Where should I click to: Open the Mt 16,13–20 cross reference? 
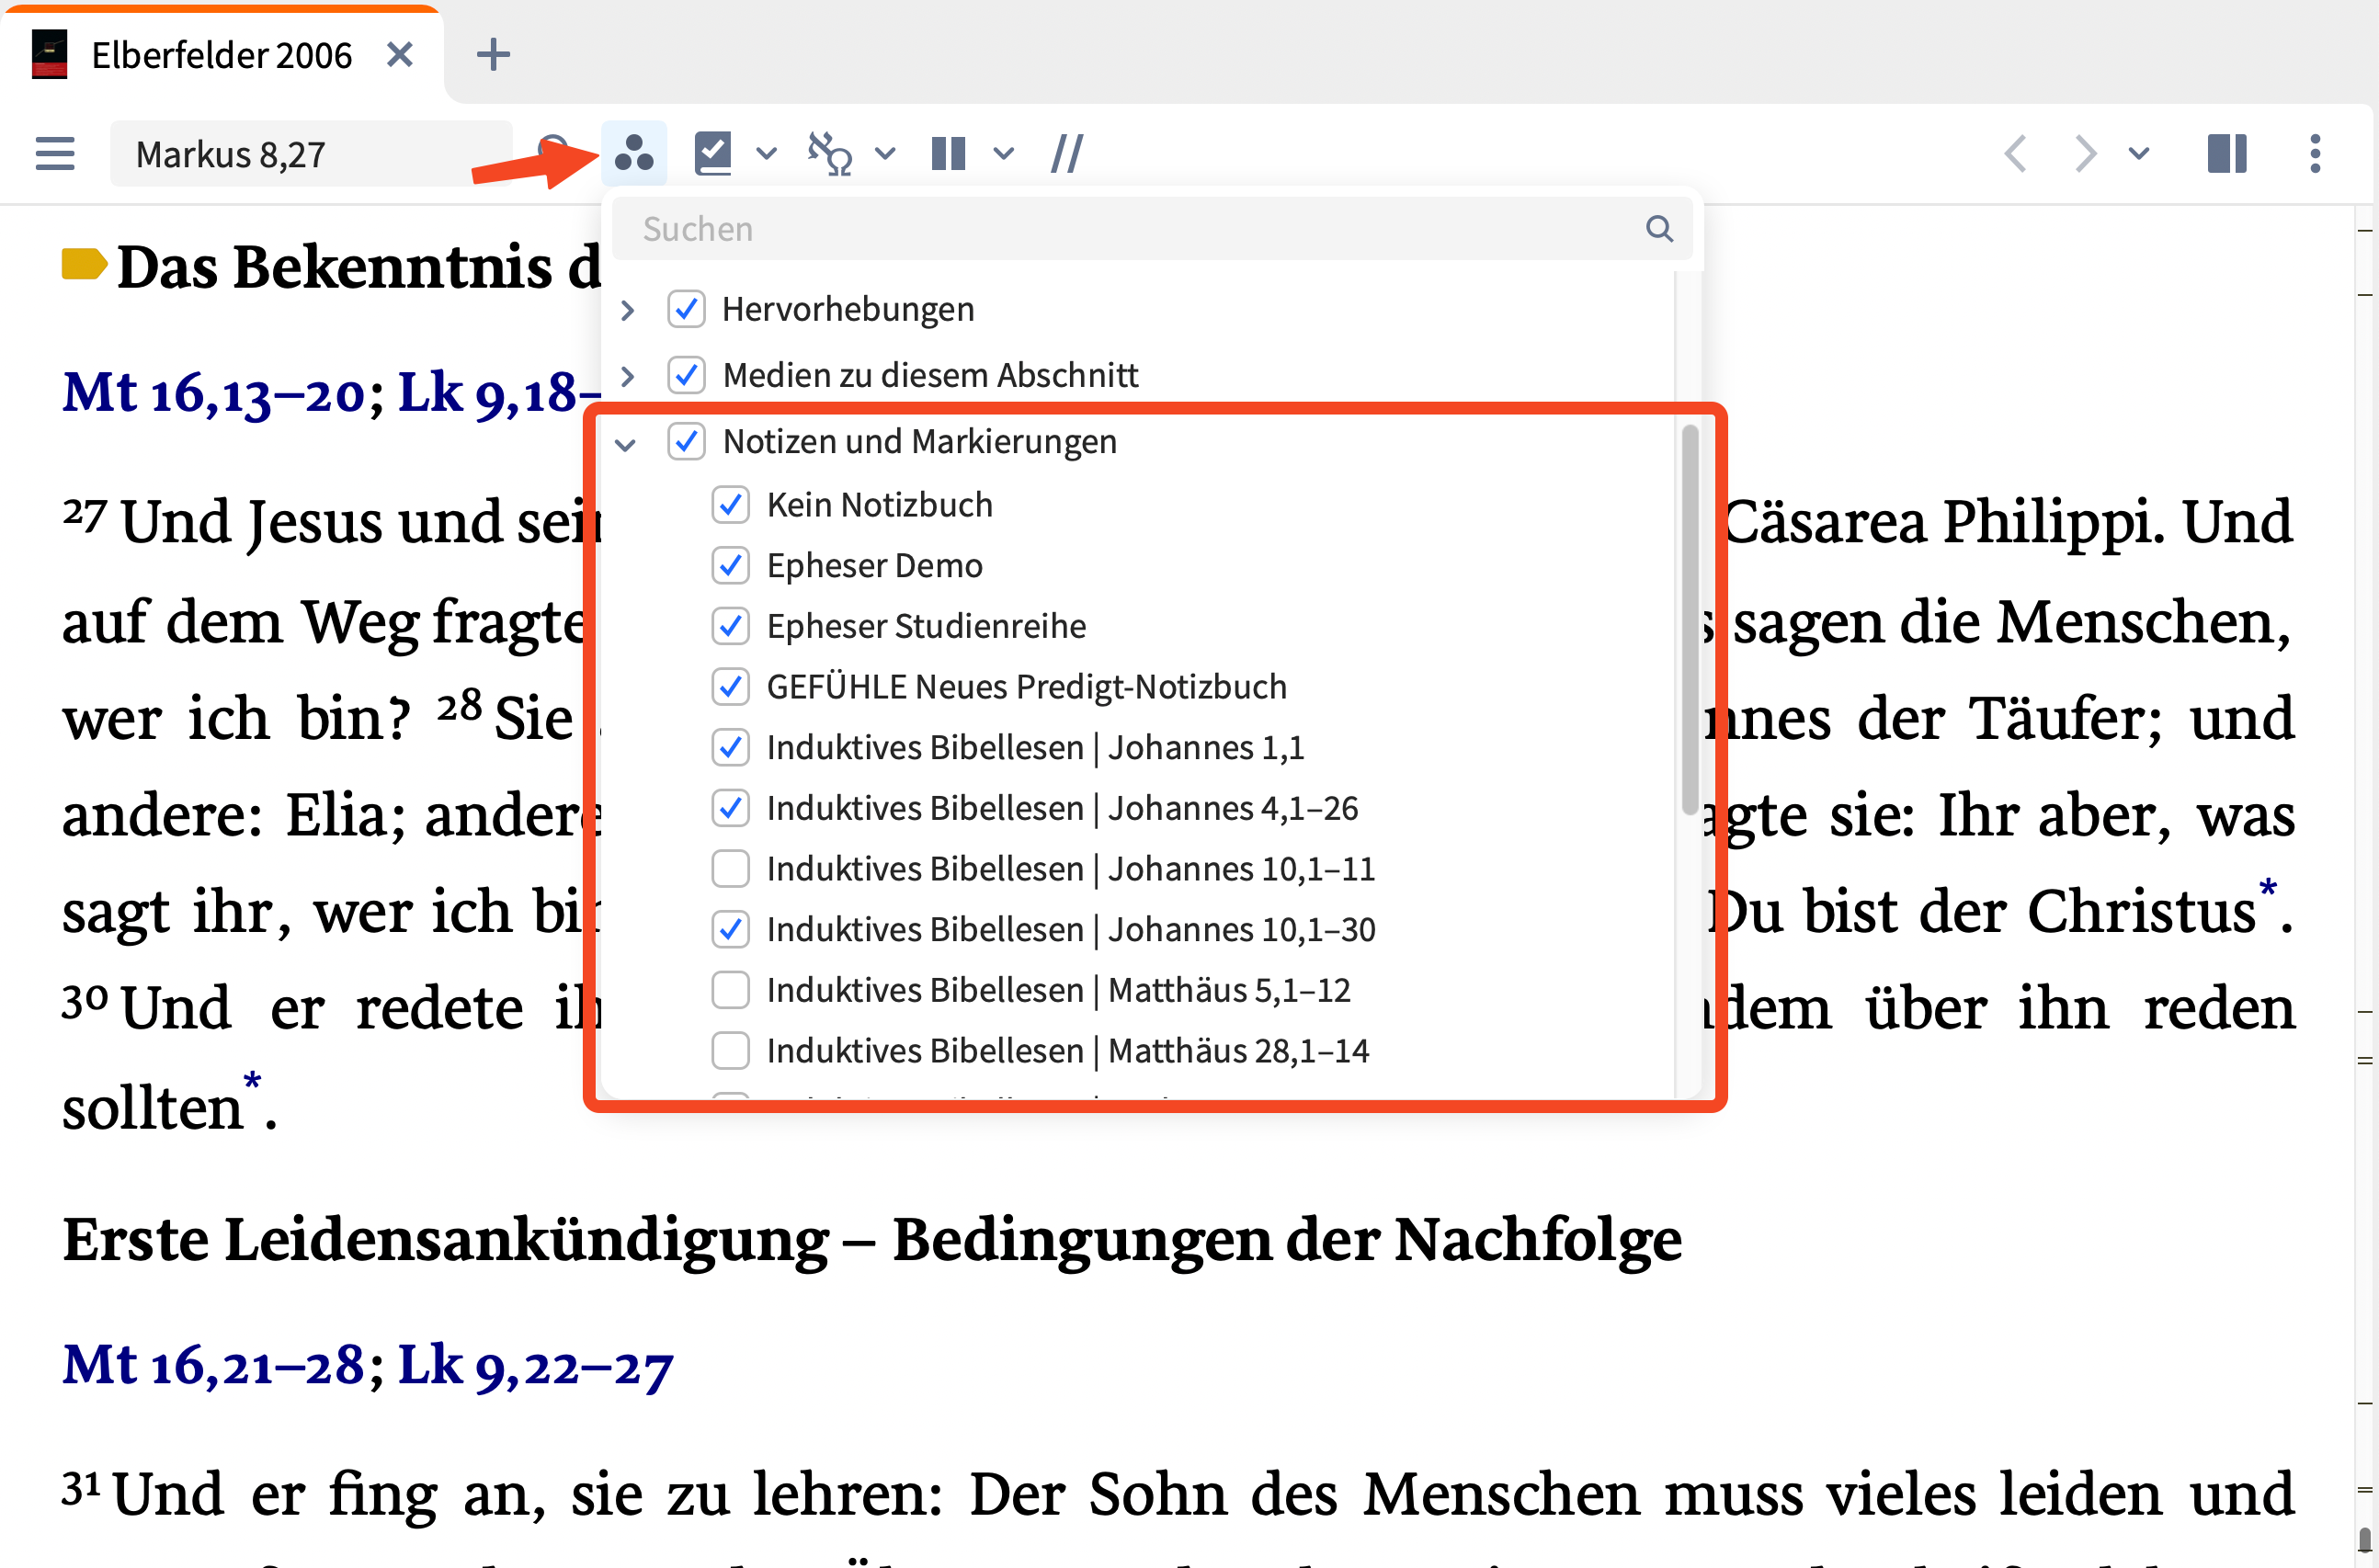(214, 393)
